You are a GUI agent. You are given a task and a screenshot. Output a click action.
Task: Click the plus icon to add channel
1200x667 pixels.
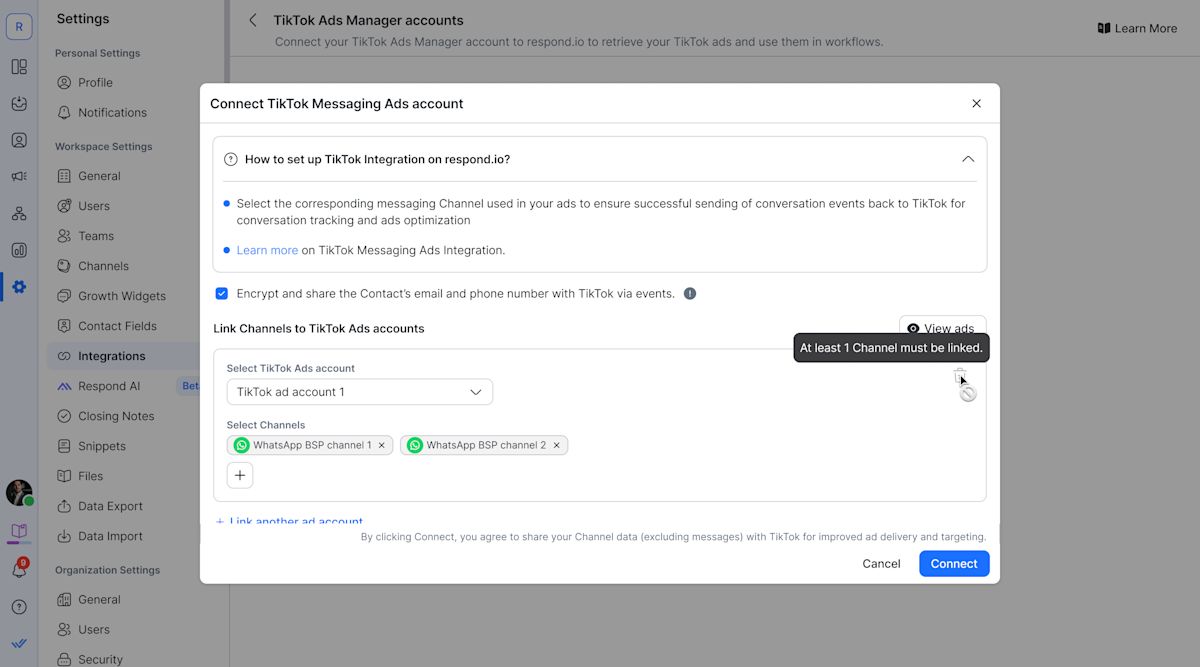(240, 475)
